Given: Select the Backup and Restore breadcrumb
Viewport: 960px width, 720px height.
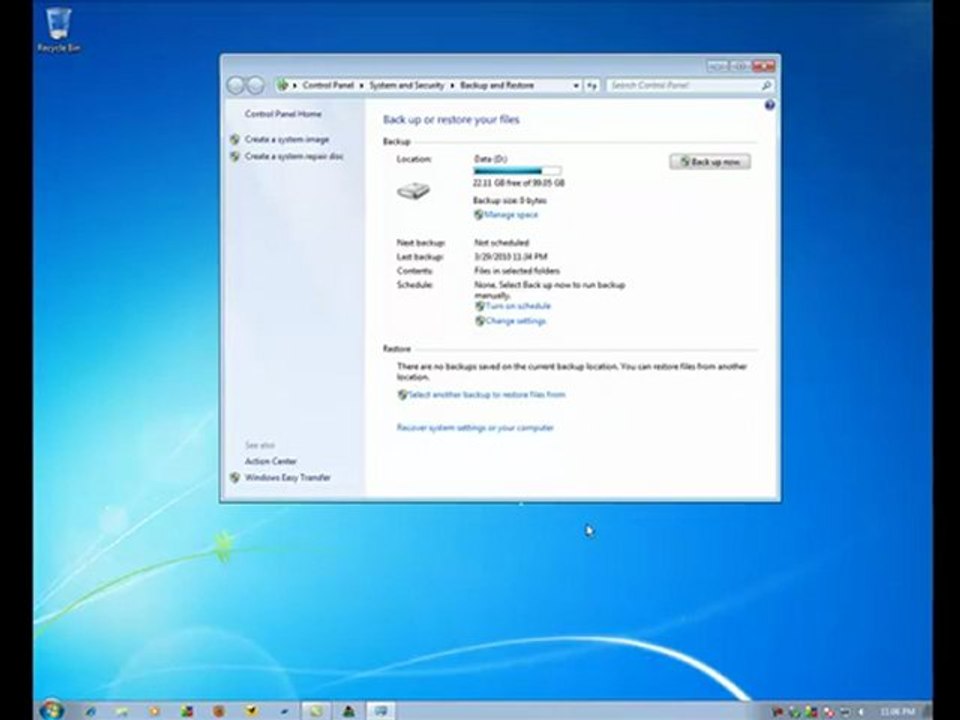Looking at the screenshot, I should tap(497, 86).
